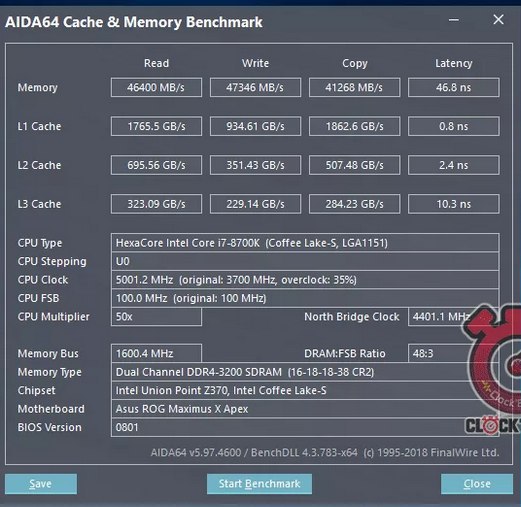Click the Latency column header
This screenshot has height=507, width=521.
(454, 63)
